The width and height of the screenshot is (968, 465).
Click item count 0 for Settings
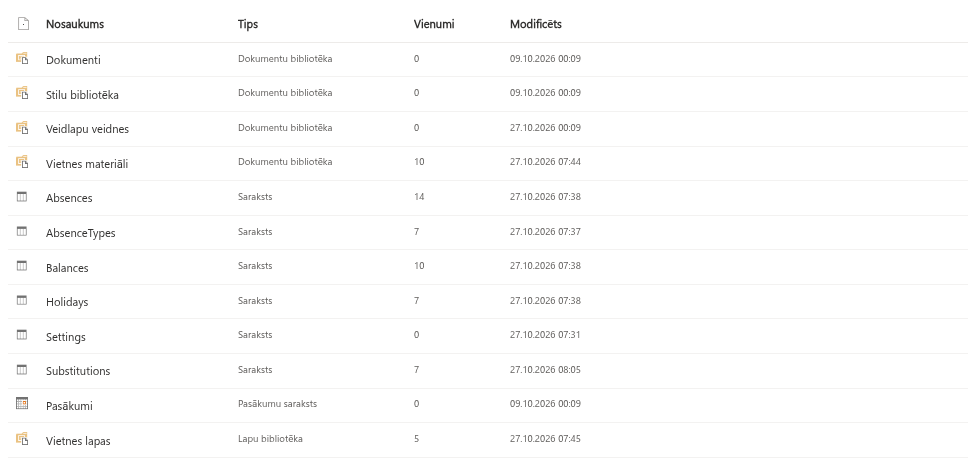(417, 335)
